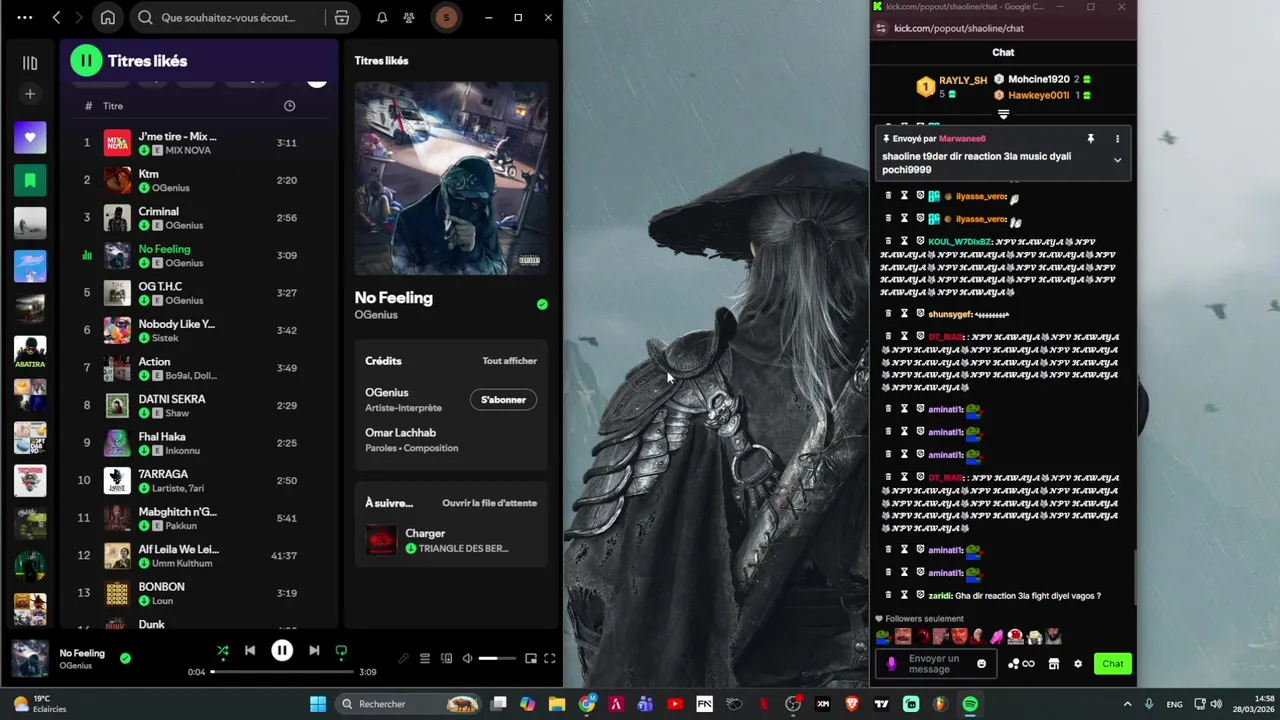Open the friends activity icon in Spotify

click(x=409, y=18)
